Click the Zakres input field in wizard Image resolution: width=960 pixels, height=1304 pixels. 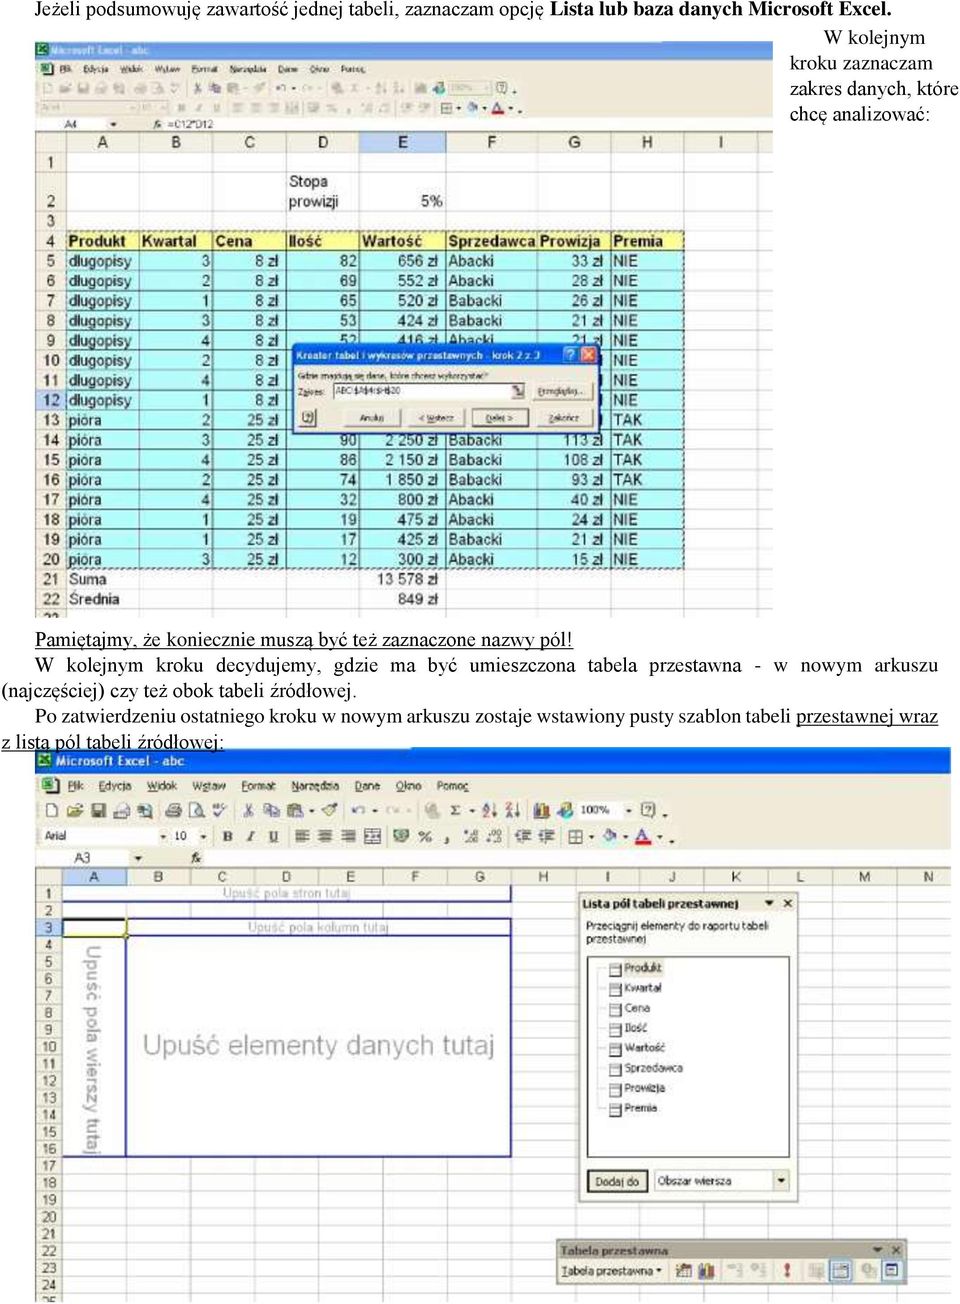coord(429,391)
